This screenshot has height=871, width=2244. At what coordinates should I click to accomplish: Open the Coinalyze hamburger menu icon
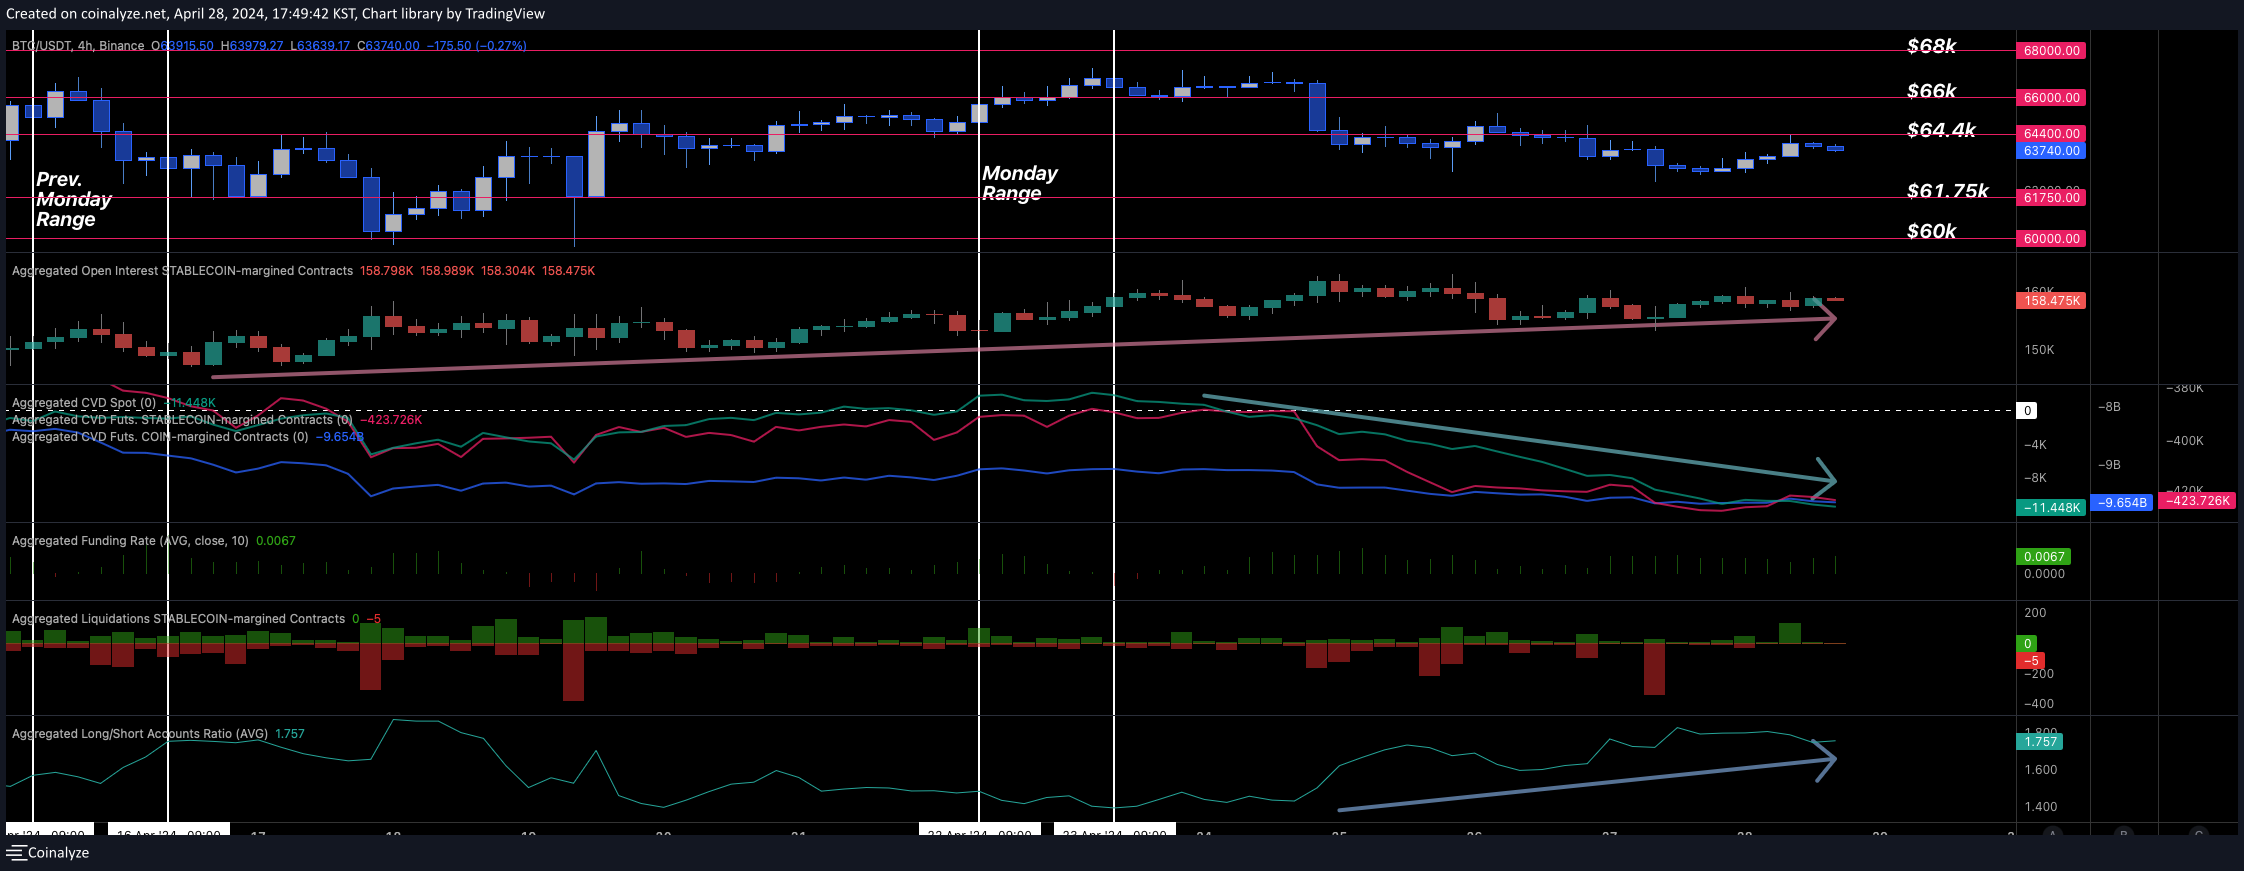point(16,853)
